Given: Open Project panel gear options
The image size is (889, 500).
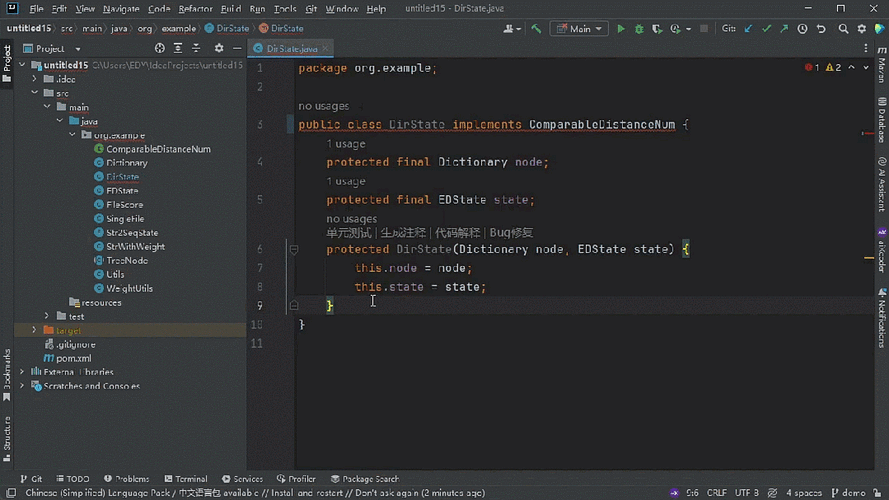Looking at the screenshot, I should pyautogui.click(x=219, y=48).
